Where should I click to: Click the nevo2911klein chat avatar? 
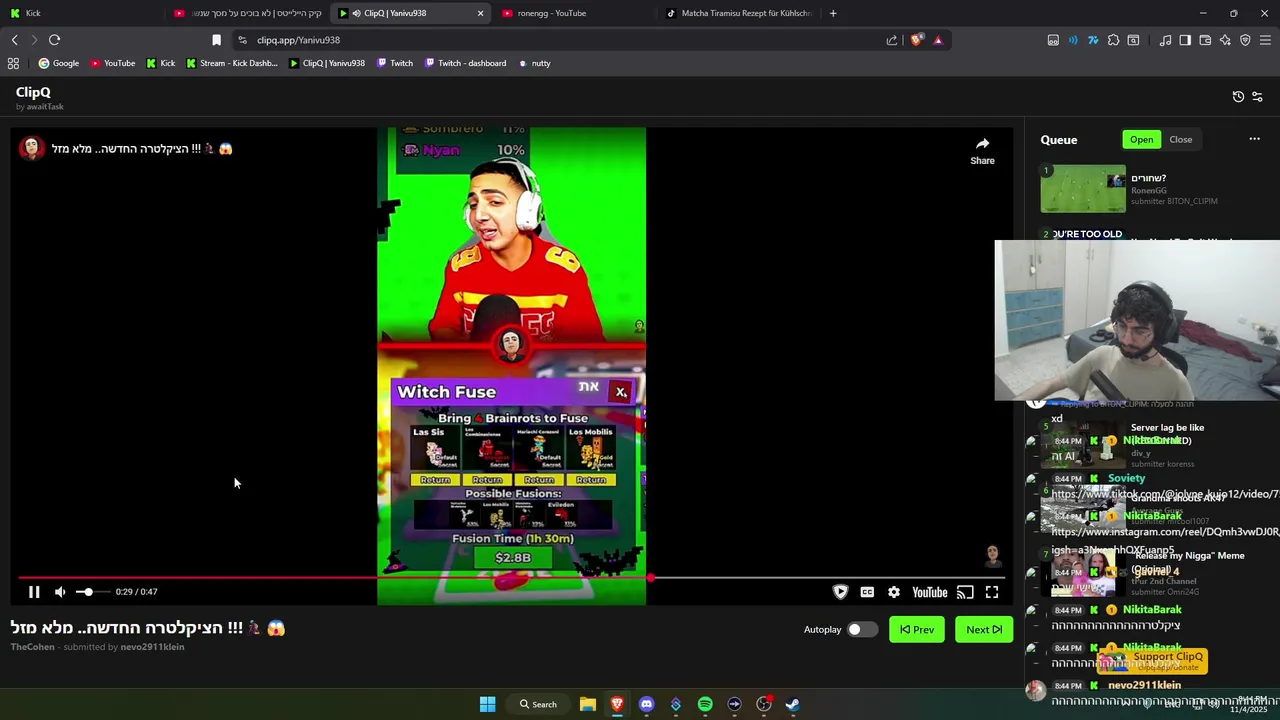coord(1035,690)
